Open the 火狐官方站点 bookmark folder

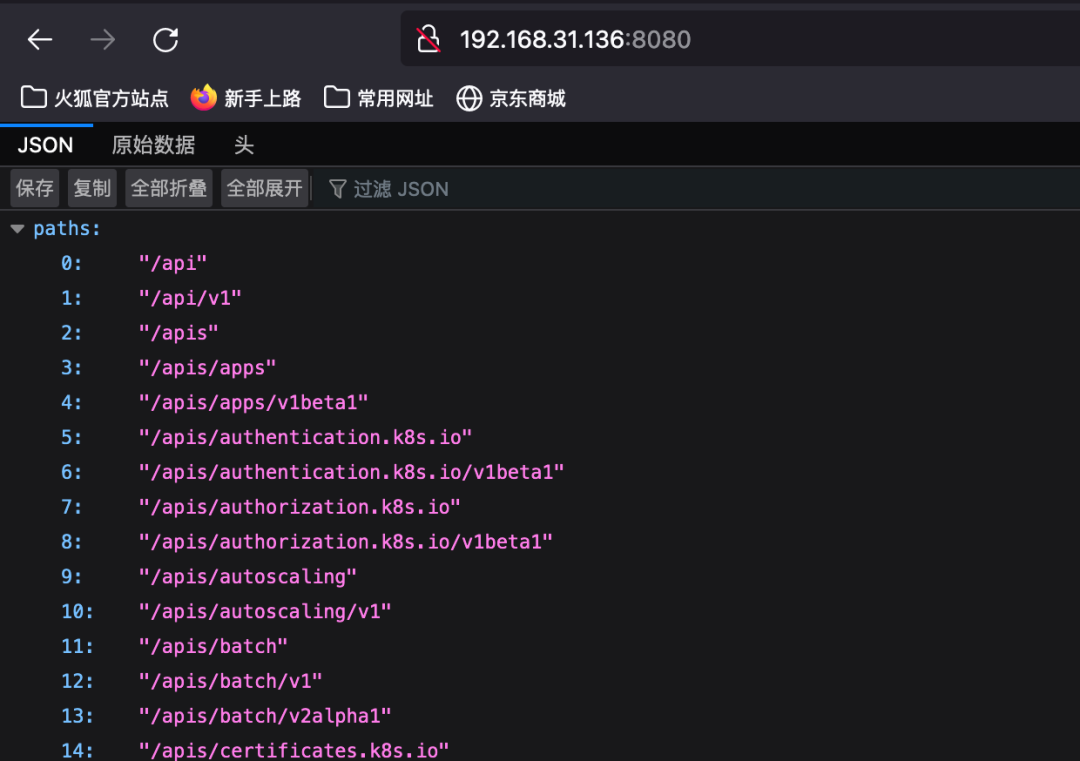94,98
